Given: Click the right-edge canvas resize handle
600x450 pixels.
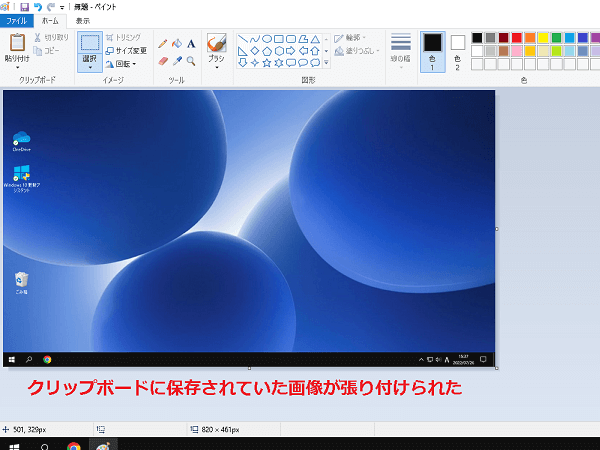Looking at the screenshot, I should pyautogui.click(x=497, y=229).
